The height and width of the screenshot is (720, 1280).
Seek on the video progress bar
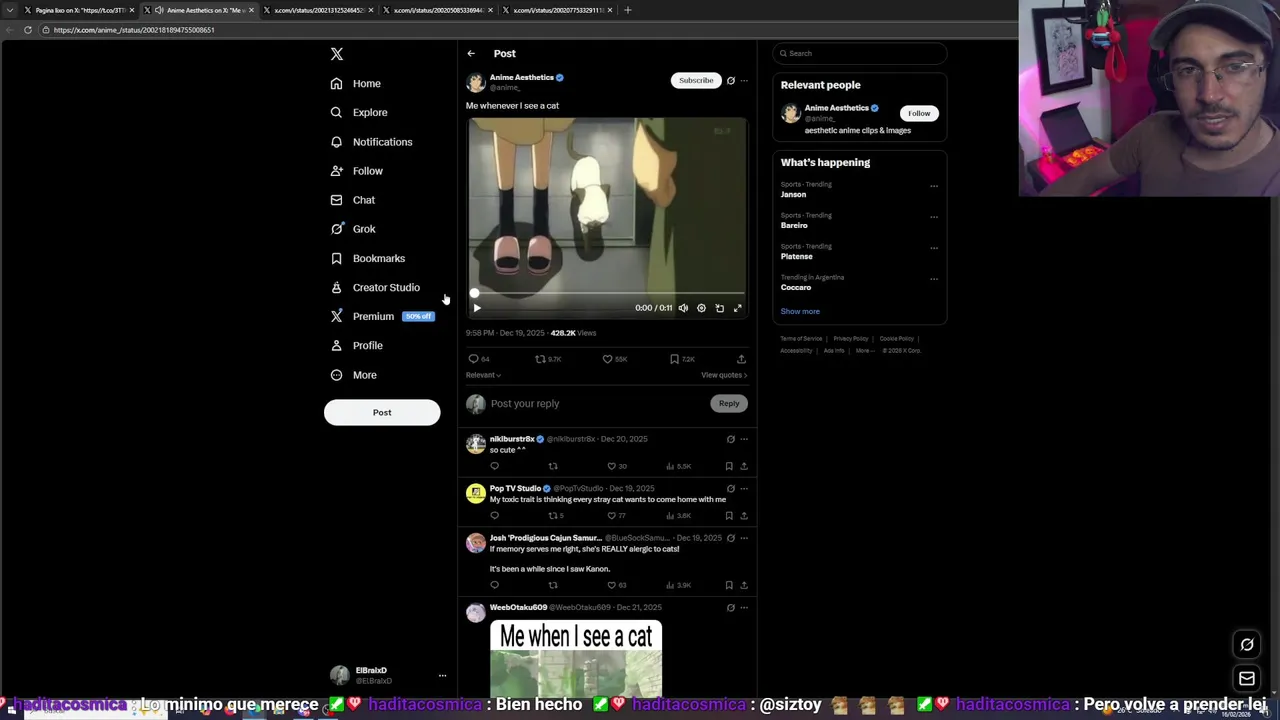coord(607,293)
